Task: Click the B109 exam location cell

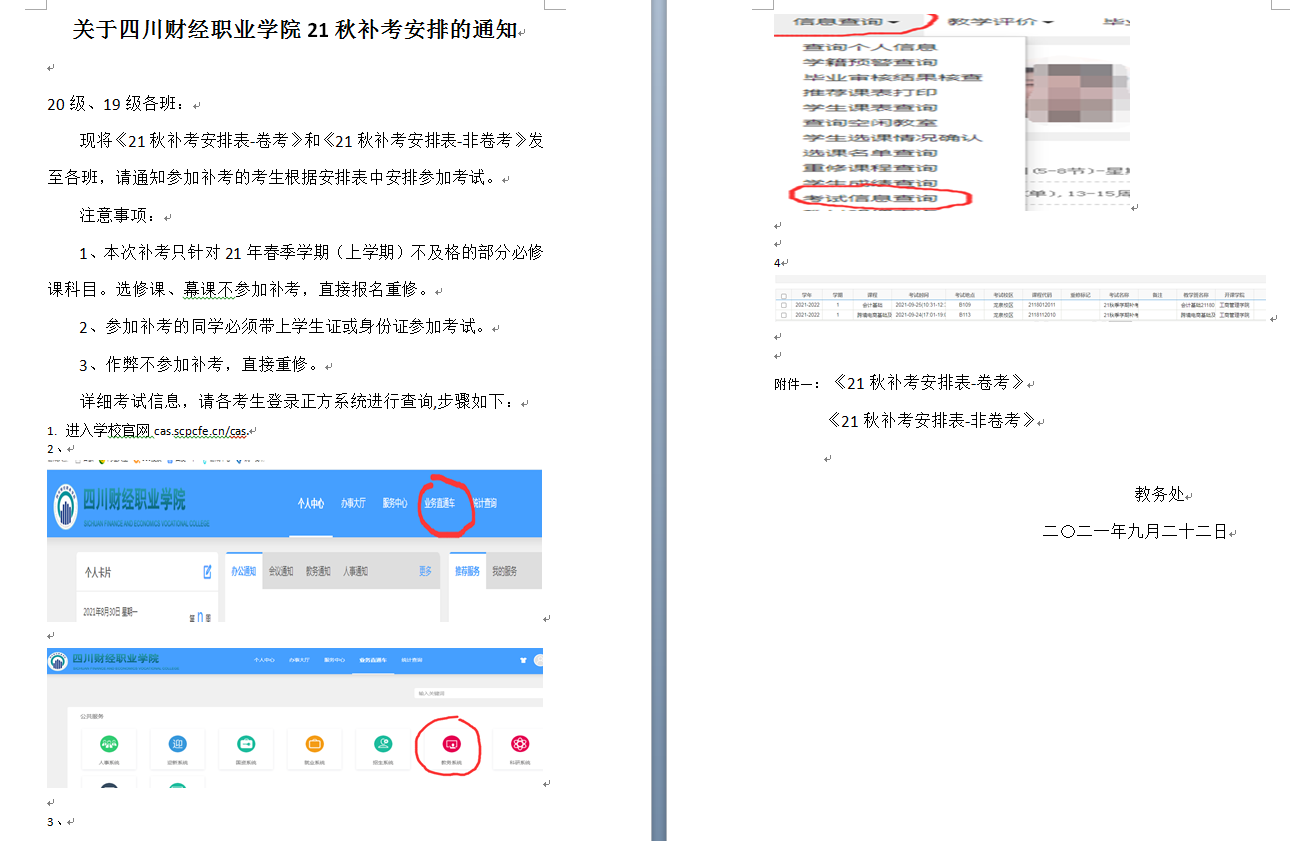Action: (965, 304)
